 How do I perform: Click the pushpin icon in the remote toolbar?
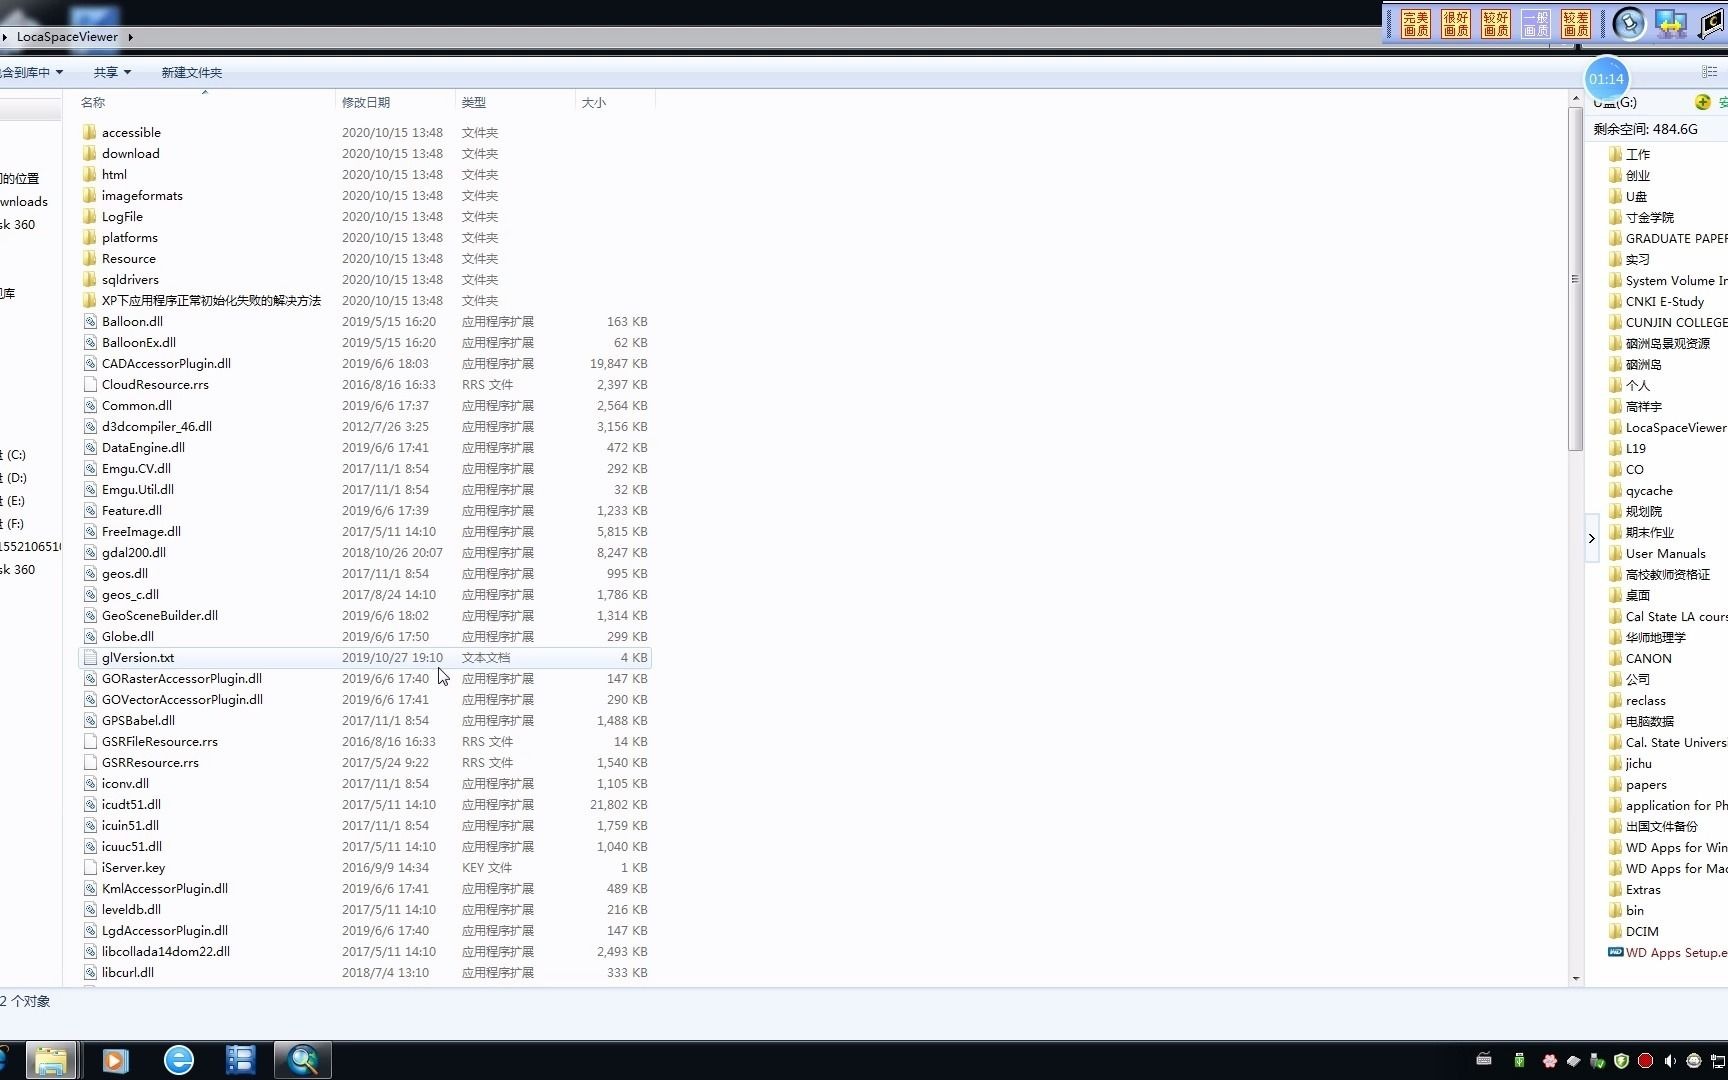coord(1629,24)
